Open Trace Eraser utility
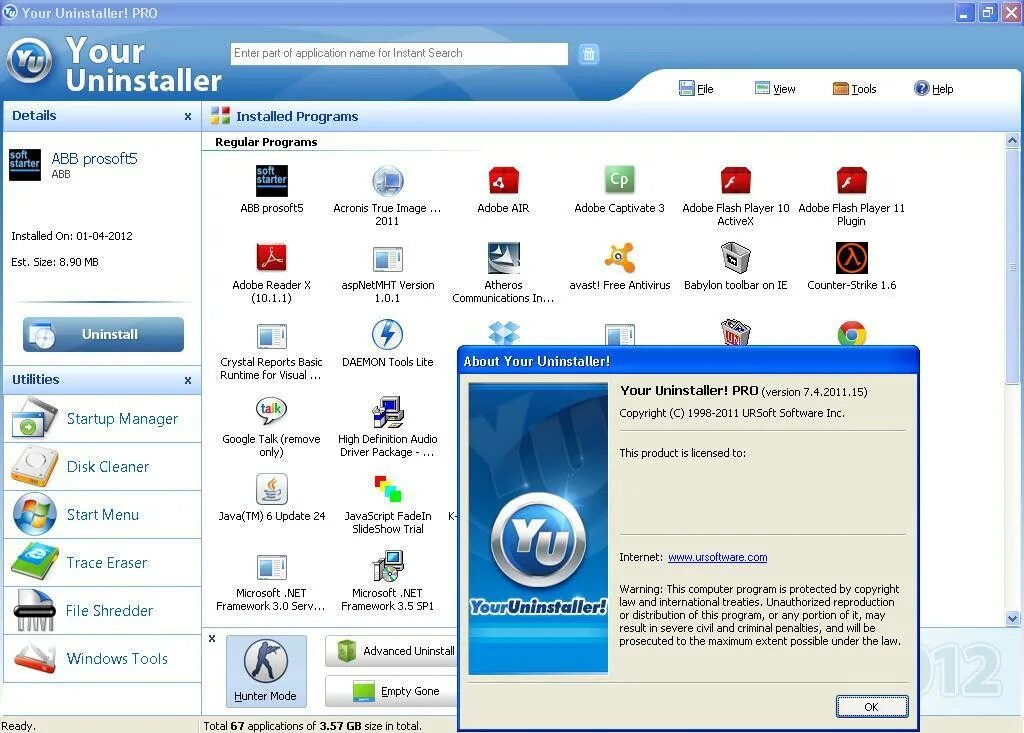The height and width of the screenshot is (733, 1024). point(103,562)
